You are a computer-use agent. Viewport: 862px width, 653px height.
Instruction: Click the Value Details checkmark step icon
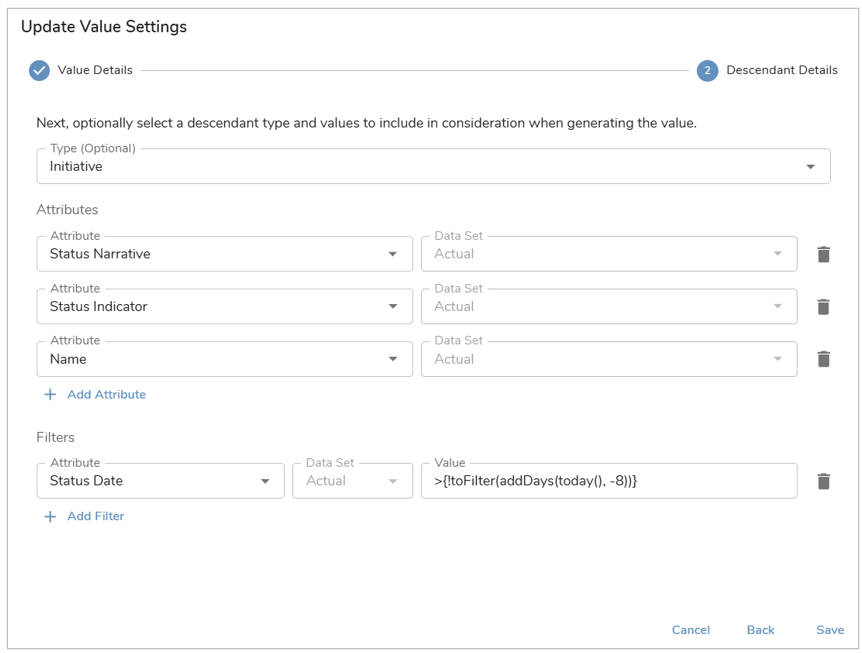click(x=40, y=70)
